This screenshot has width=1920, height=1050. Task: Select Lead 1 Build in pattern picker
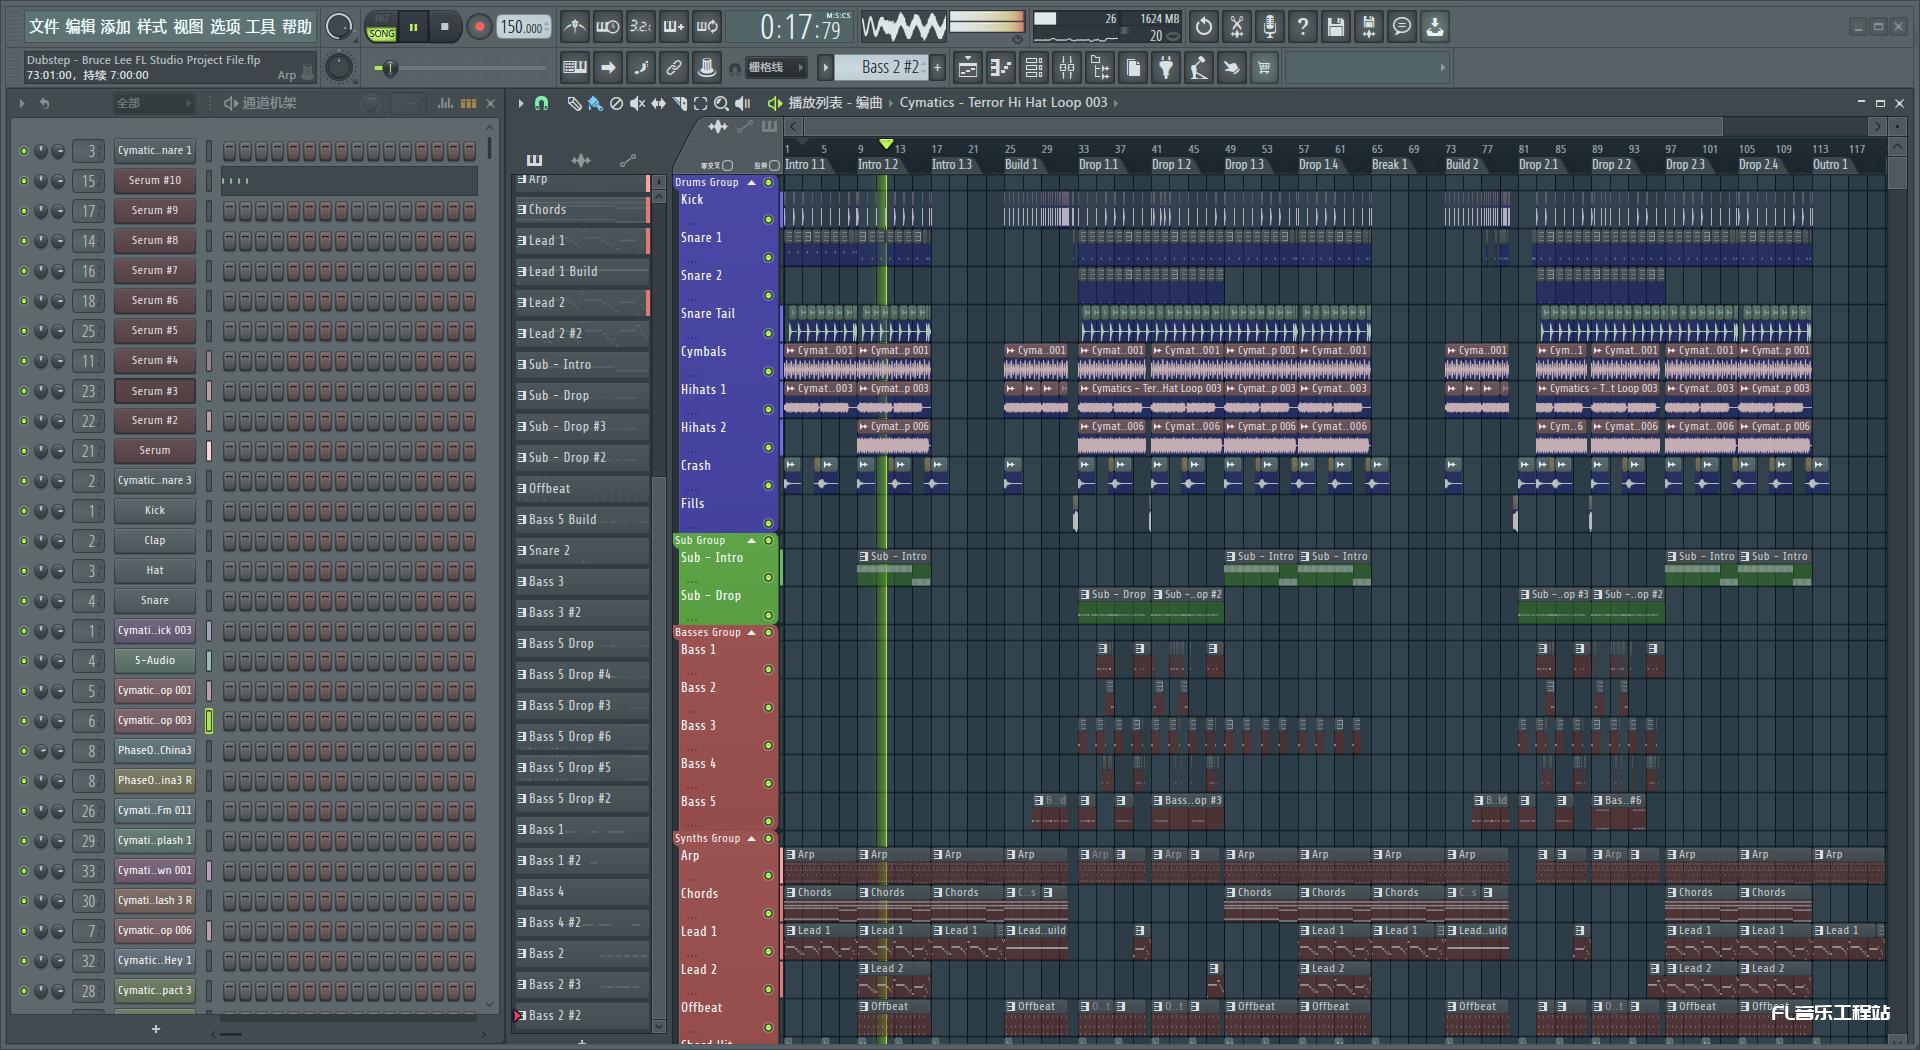coord(581,272)
